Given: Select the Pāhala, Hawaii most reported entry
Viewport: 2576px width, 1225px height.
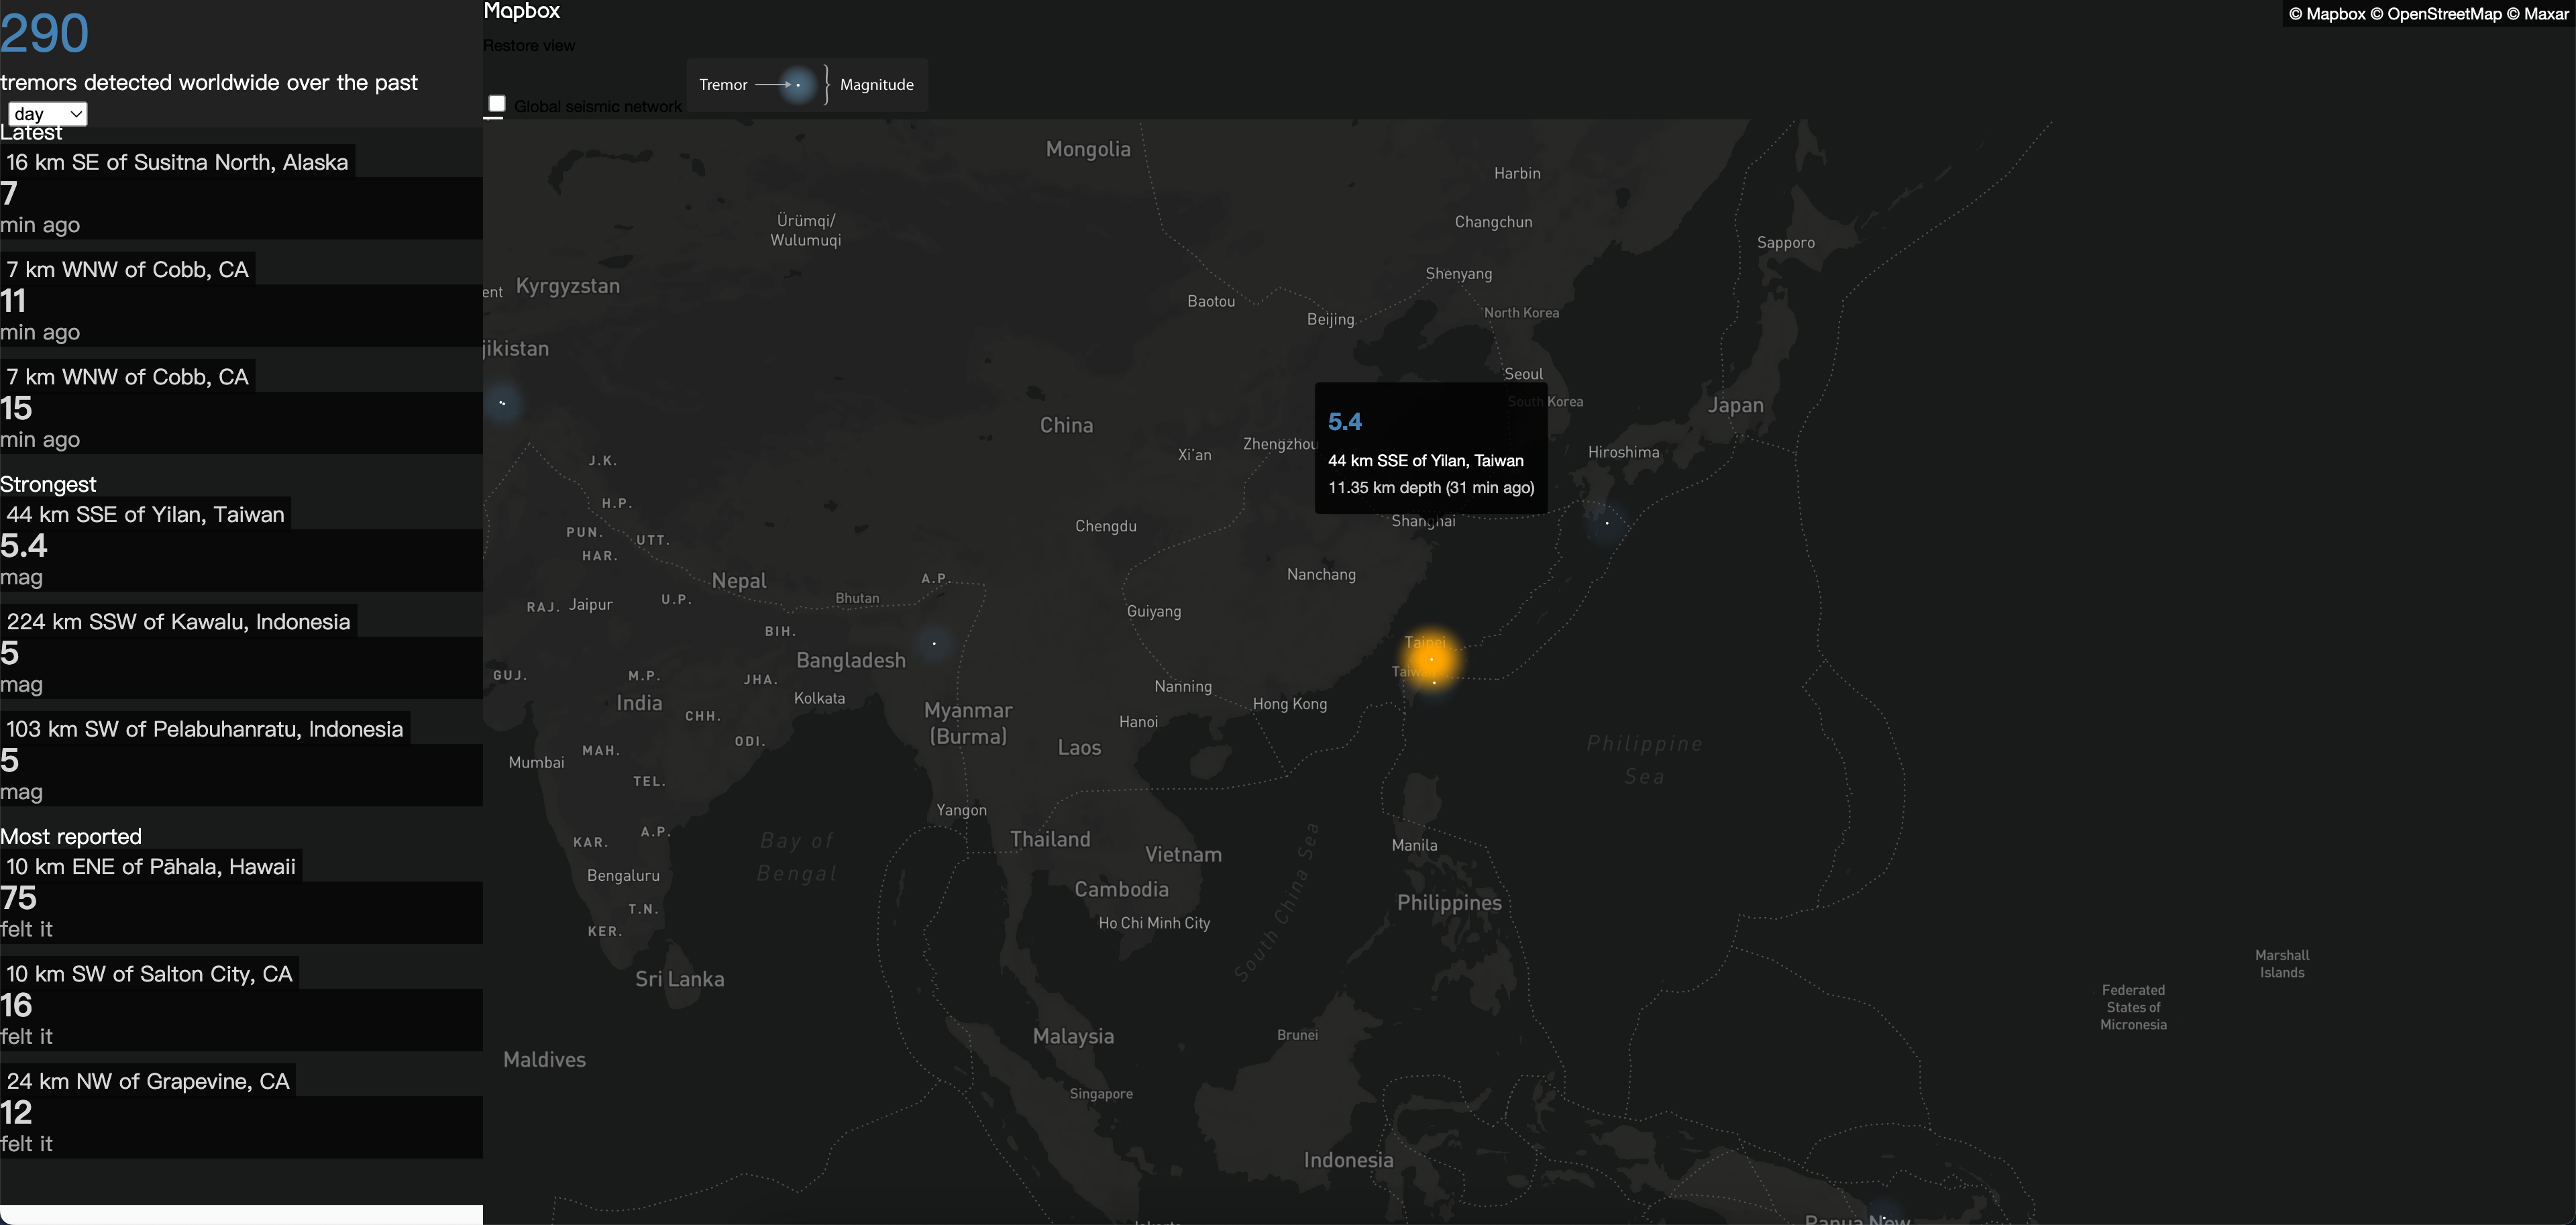Looking at the screenshot, I should (x=151, y=867).
